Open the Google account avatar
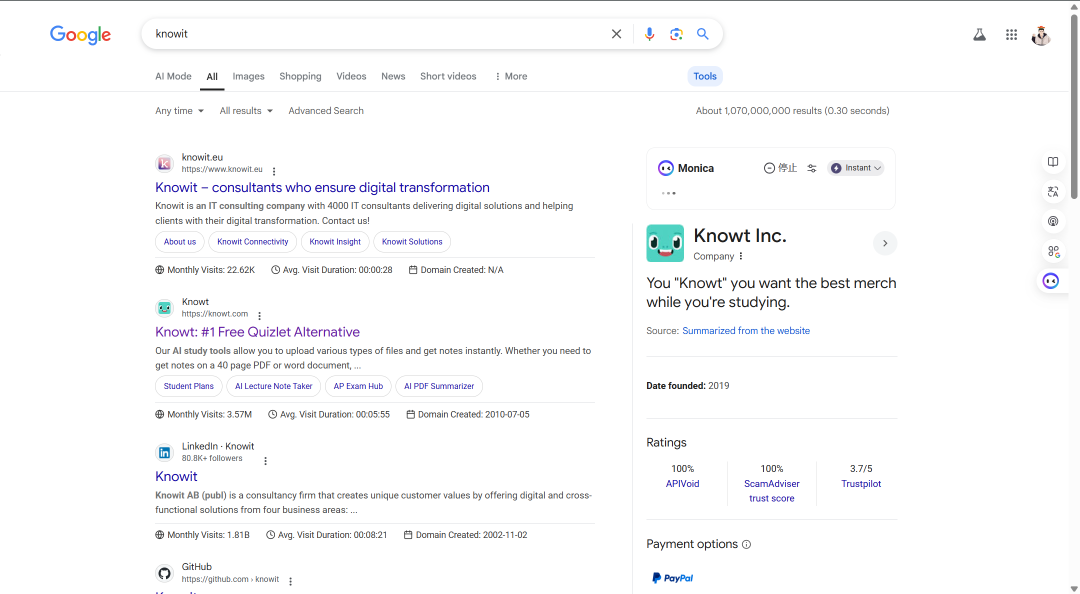This screenshot has height=594, width=1080. click(1041, 35)
